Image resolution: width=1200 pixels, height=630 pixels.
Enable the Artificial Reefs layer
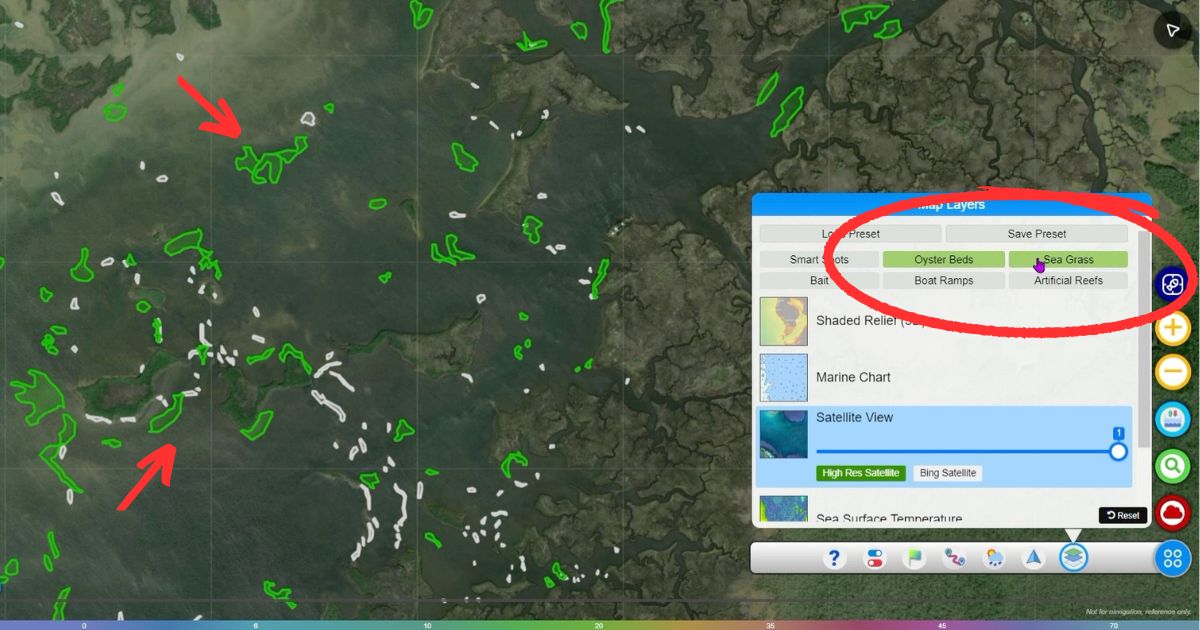click(x=1068, y=281)
